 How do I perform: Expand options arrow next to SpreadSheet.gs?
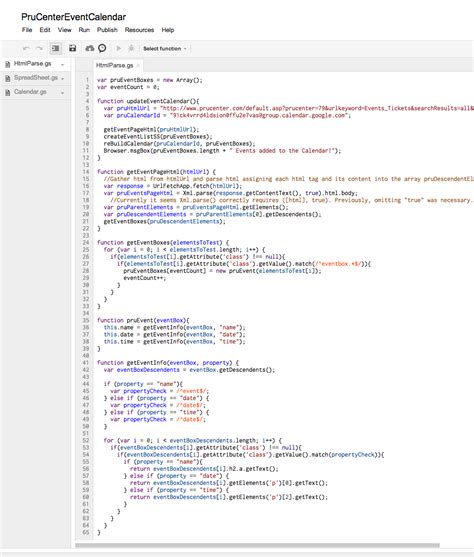click(63, 79)
